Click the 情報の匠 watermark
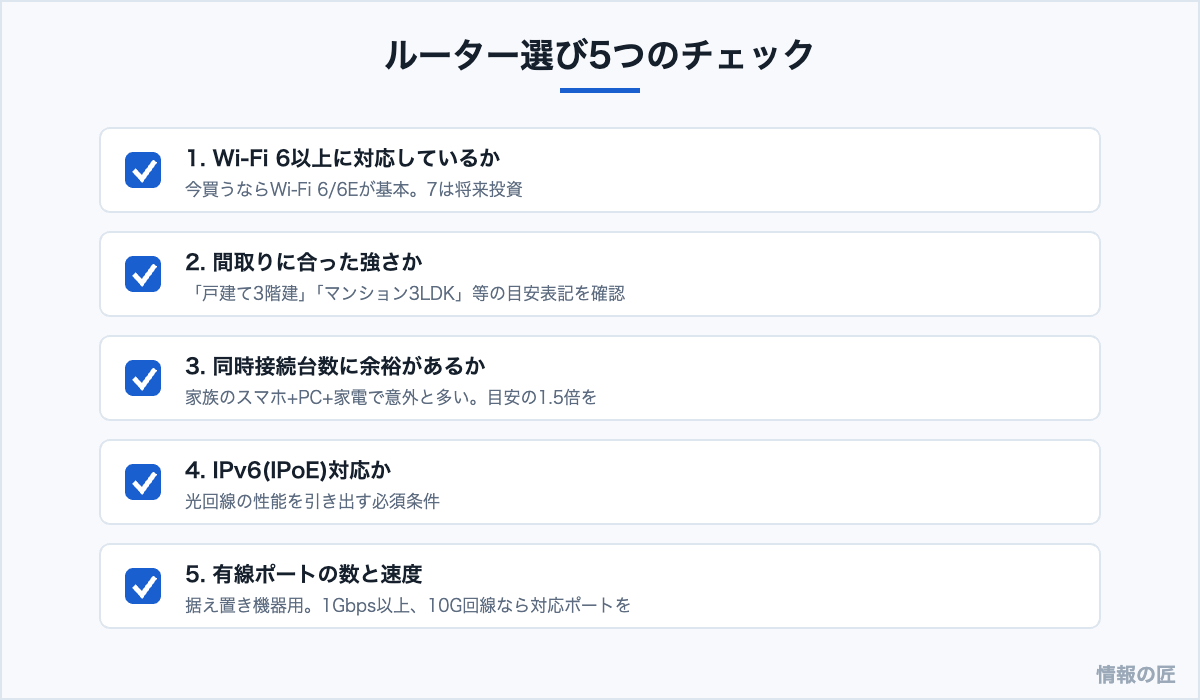 1135,673
